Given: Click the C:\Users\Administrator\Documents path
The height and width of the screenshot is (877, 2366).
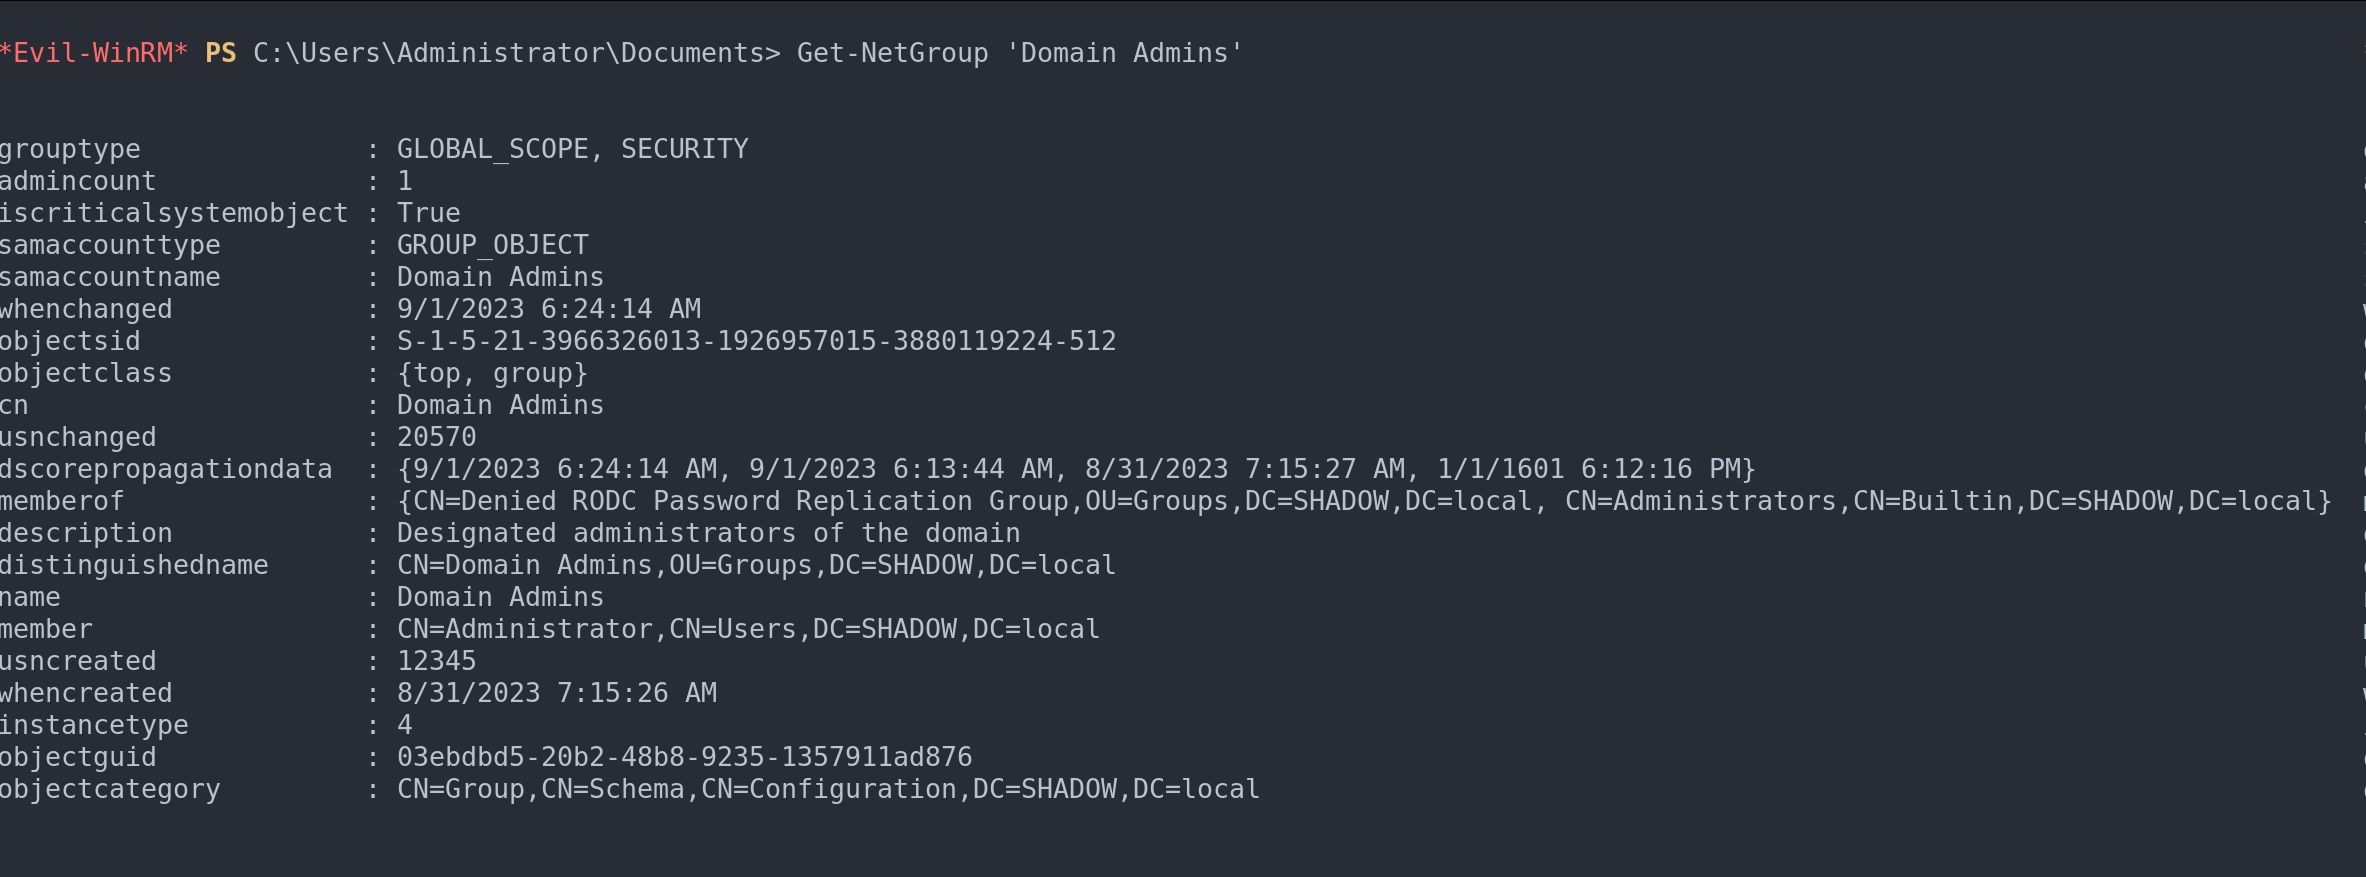Looking at the screenshot, I should point(508,53).
